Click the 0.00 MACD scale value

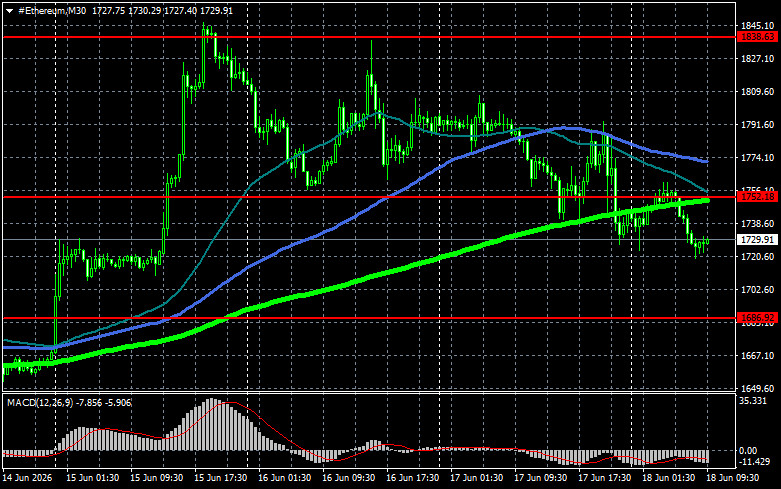coord(749,451)
